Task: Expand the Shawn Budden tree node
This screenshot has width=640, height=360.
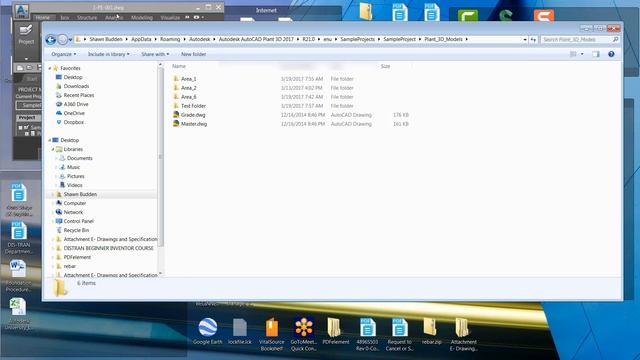Action: [53, 194]
